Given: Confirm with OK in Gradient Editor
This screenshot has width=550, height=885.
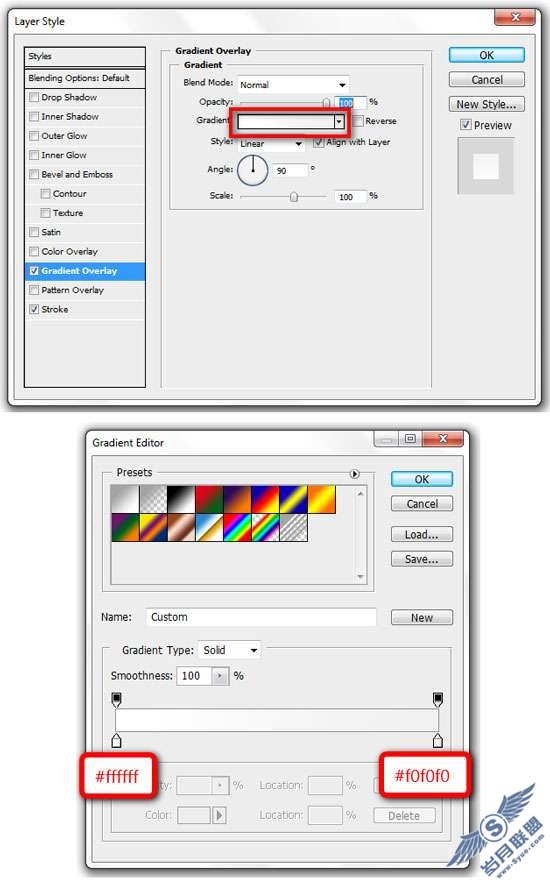Looking at the screenshot, I should [422, 479].
